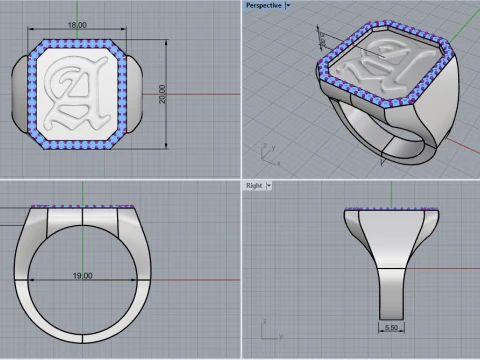
Task: Click the z-y axes icon in Right viewport
Action: pos(272,329)
